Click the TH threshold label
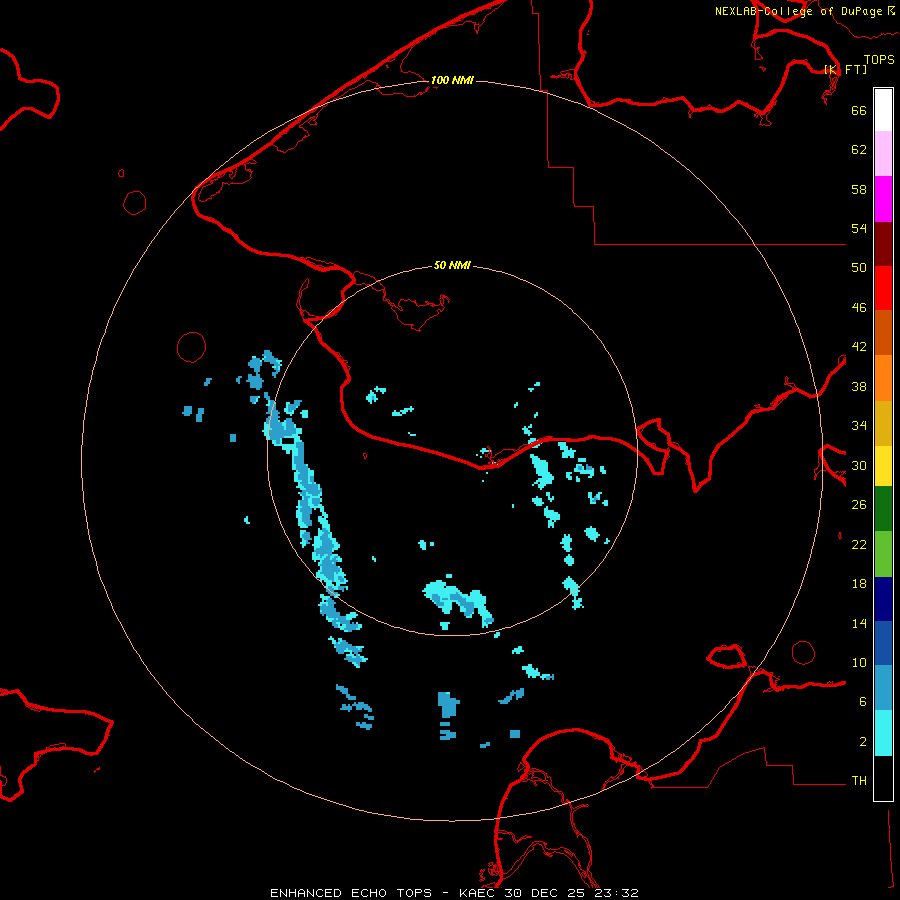This screenshot has width=900, height=900. 859,781
